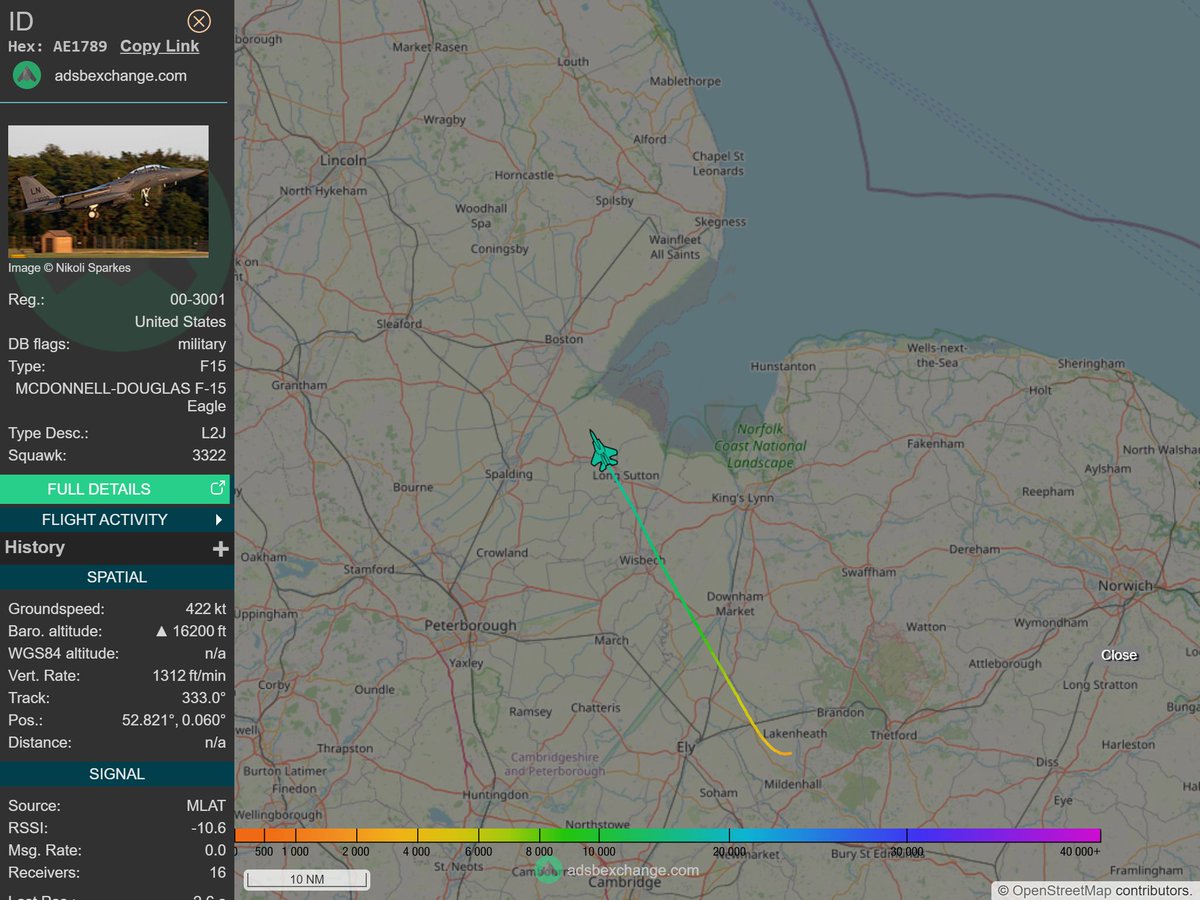Click Copy Link for hex AE1789
Screen dimensions: 1200x900
[159, 45]
